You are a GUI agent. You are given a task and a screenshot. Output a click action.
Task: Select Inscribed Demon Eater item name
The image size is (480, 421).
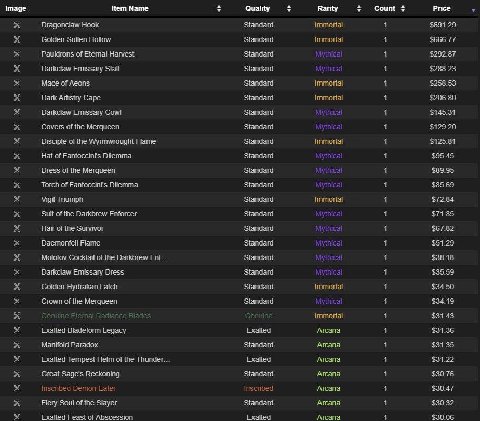click(79, 388)
